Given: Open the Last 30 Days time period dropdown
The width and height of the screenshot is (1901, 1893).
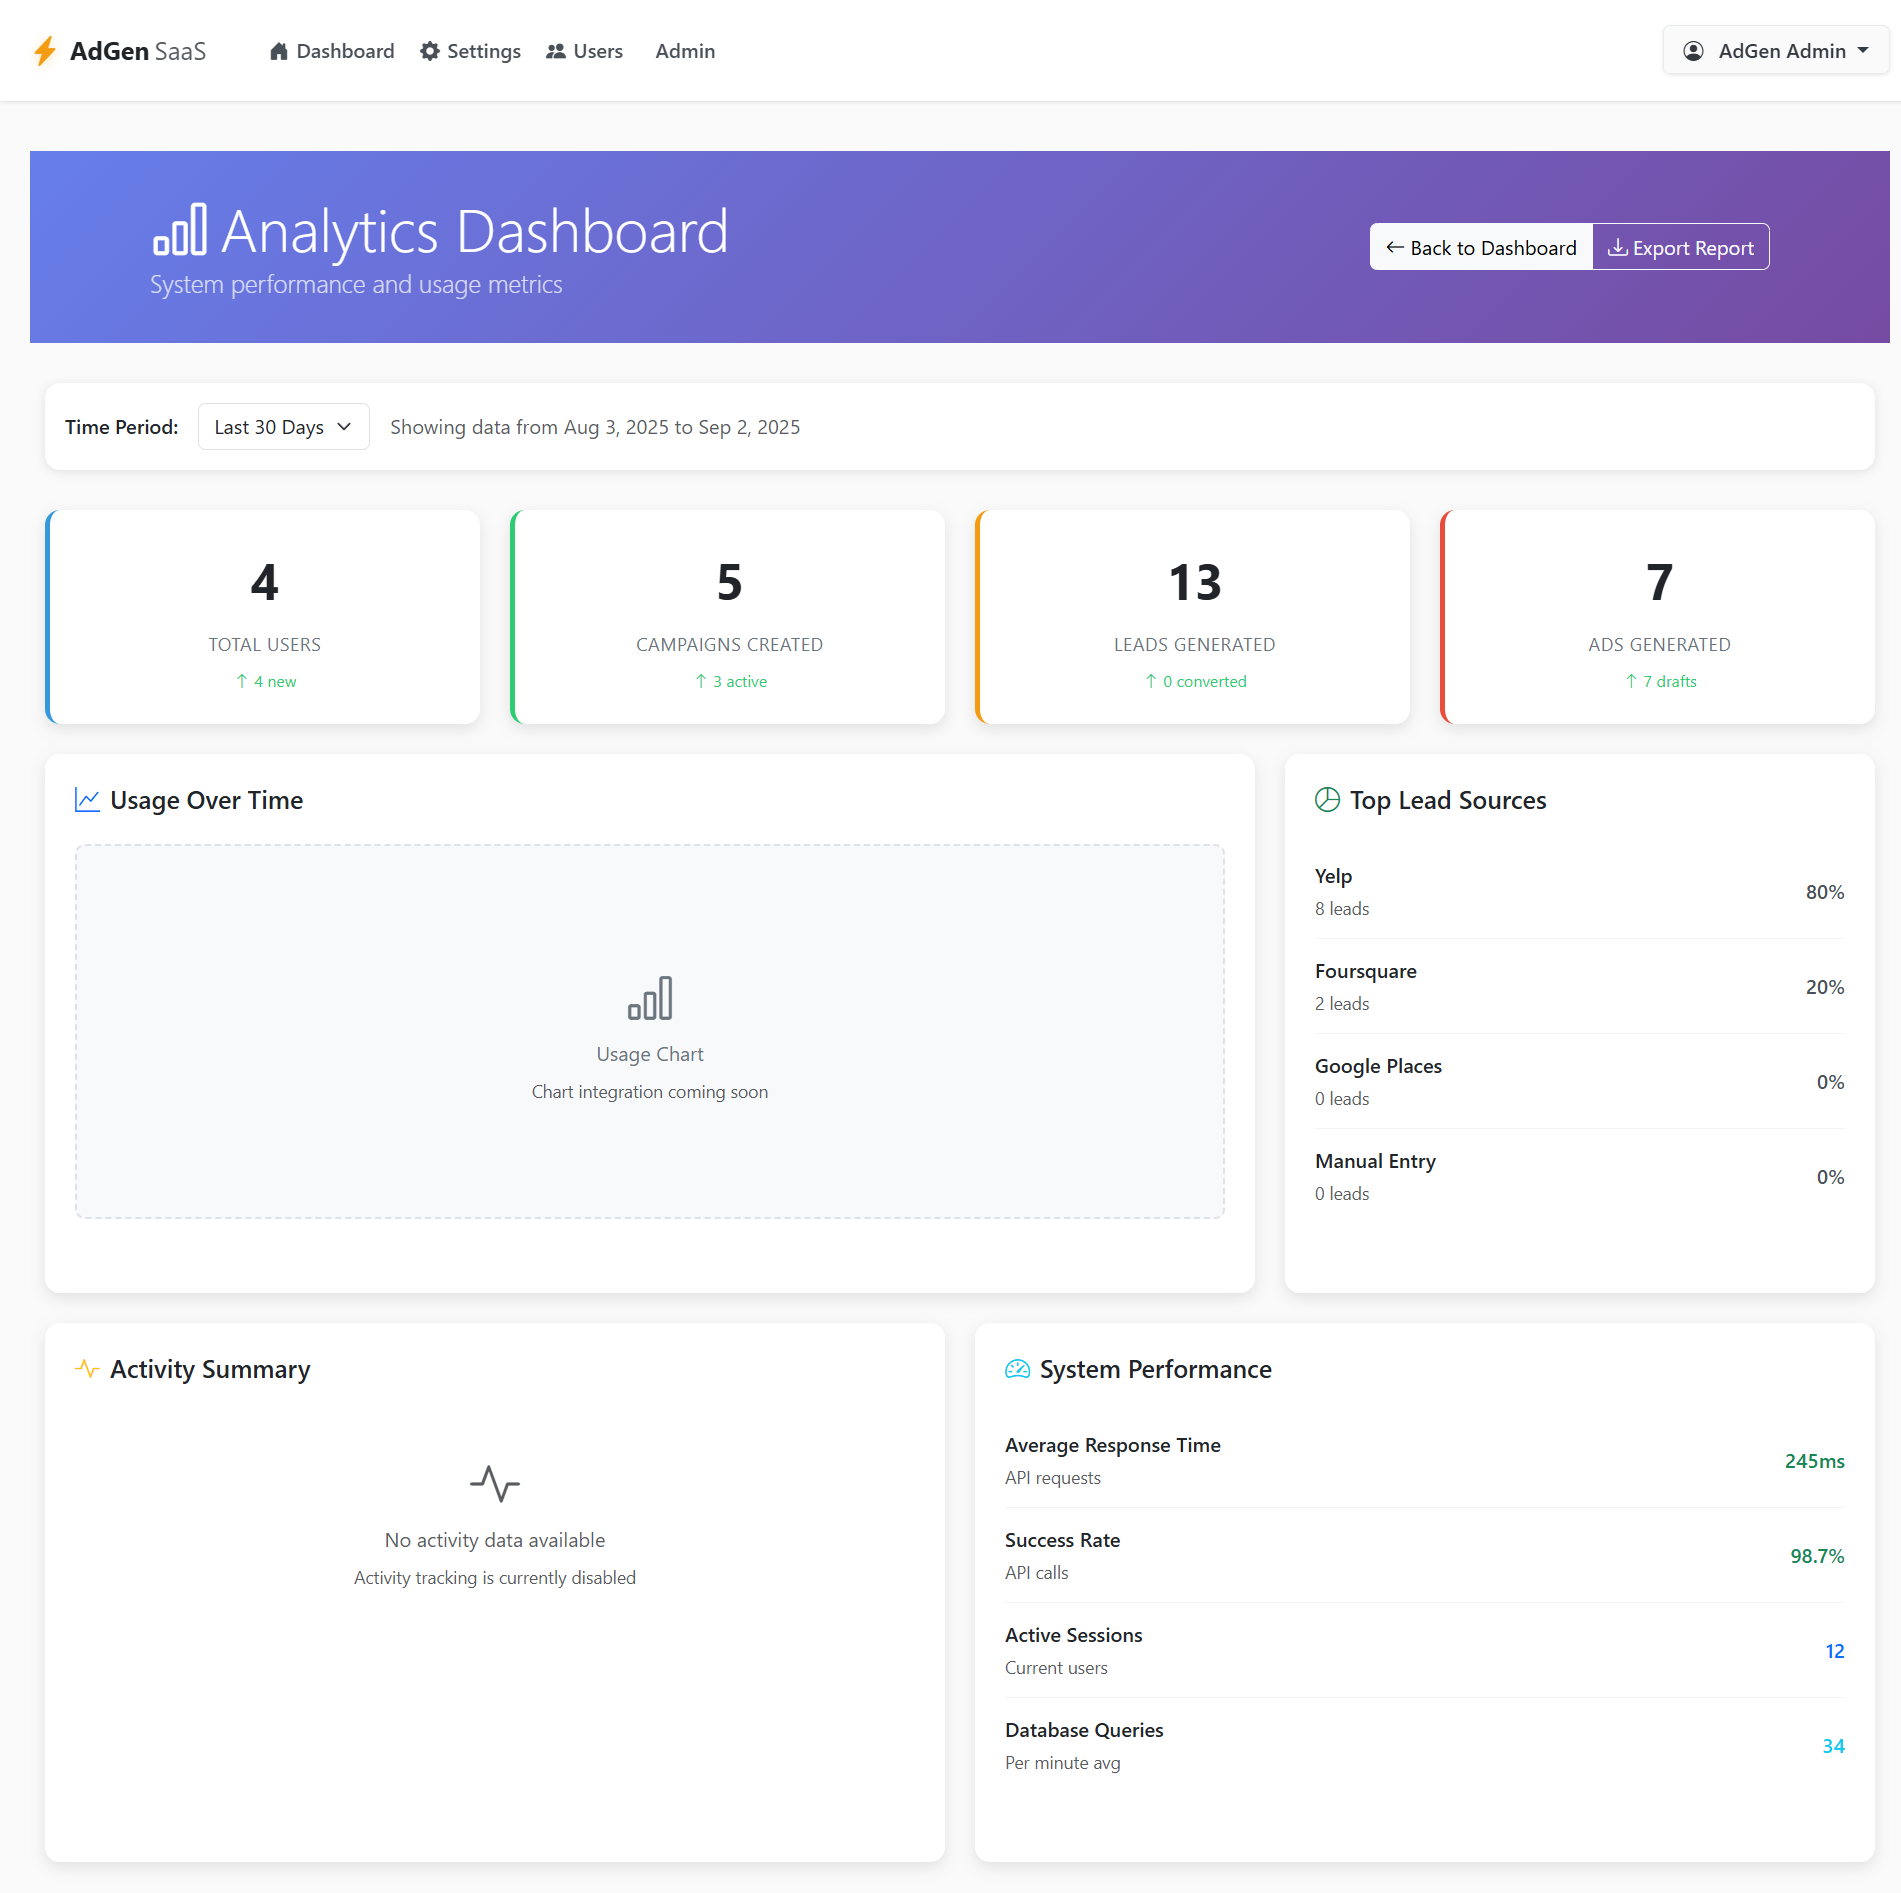Looking at the screenshot, I should click(x=284, y=427).
